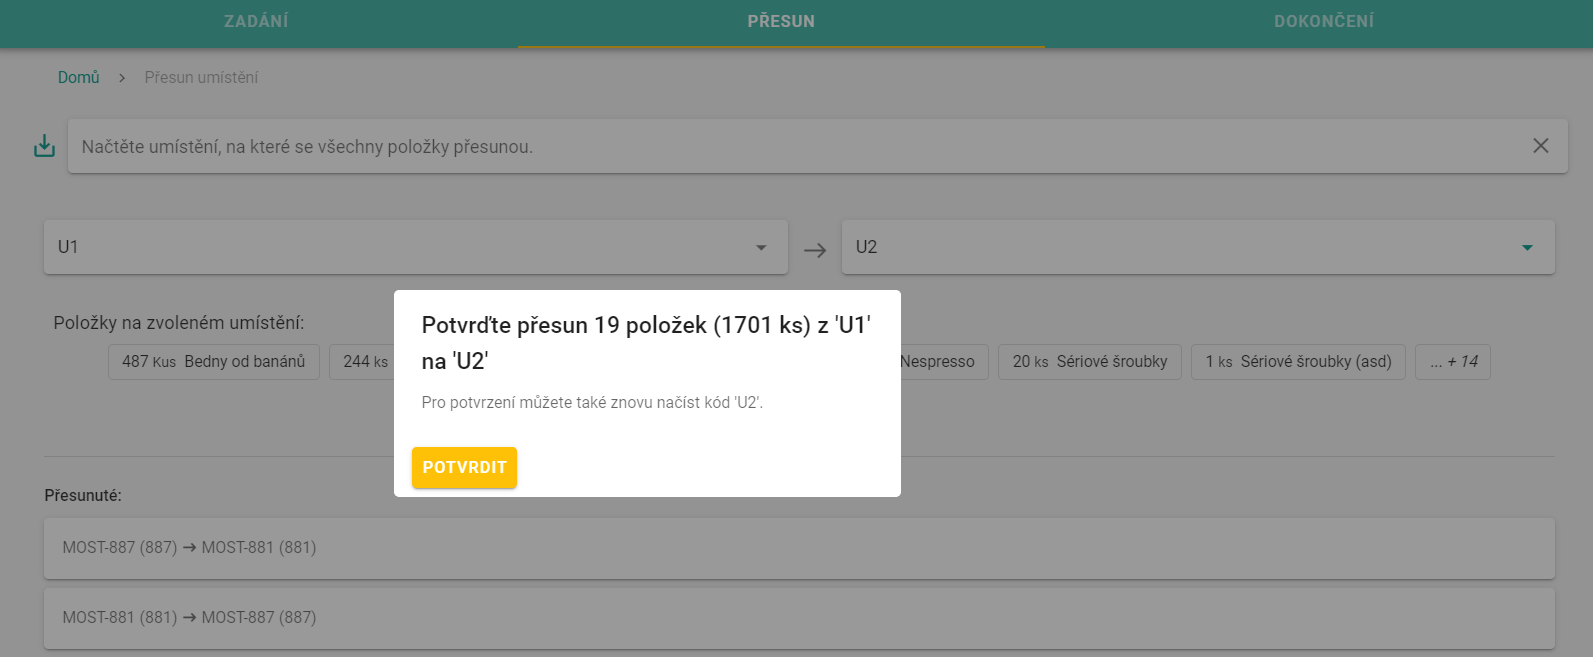Expand the U1 source location dropdown arrow
The height and width of the screenshot is (657, 1593).
761,248
